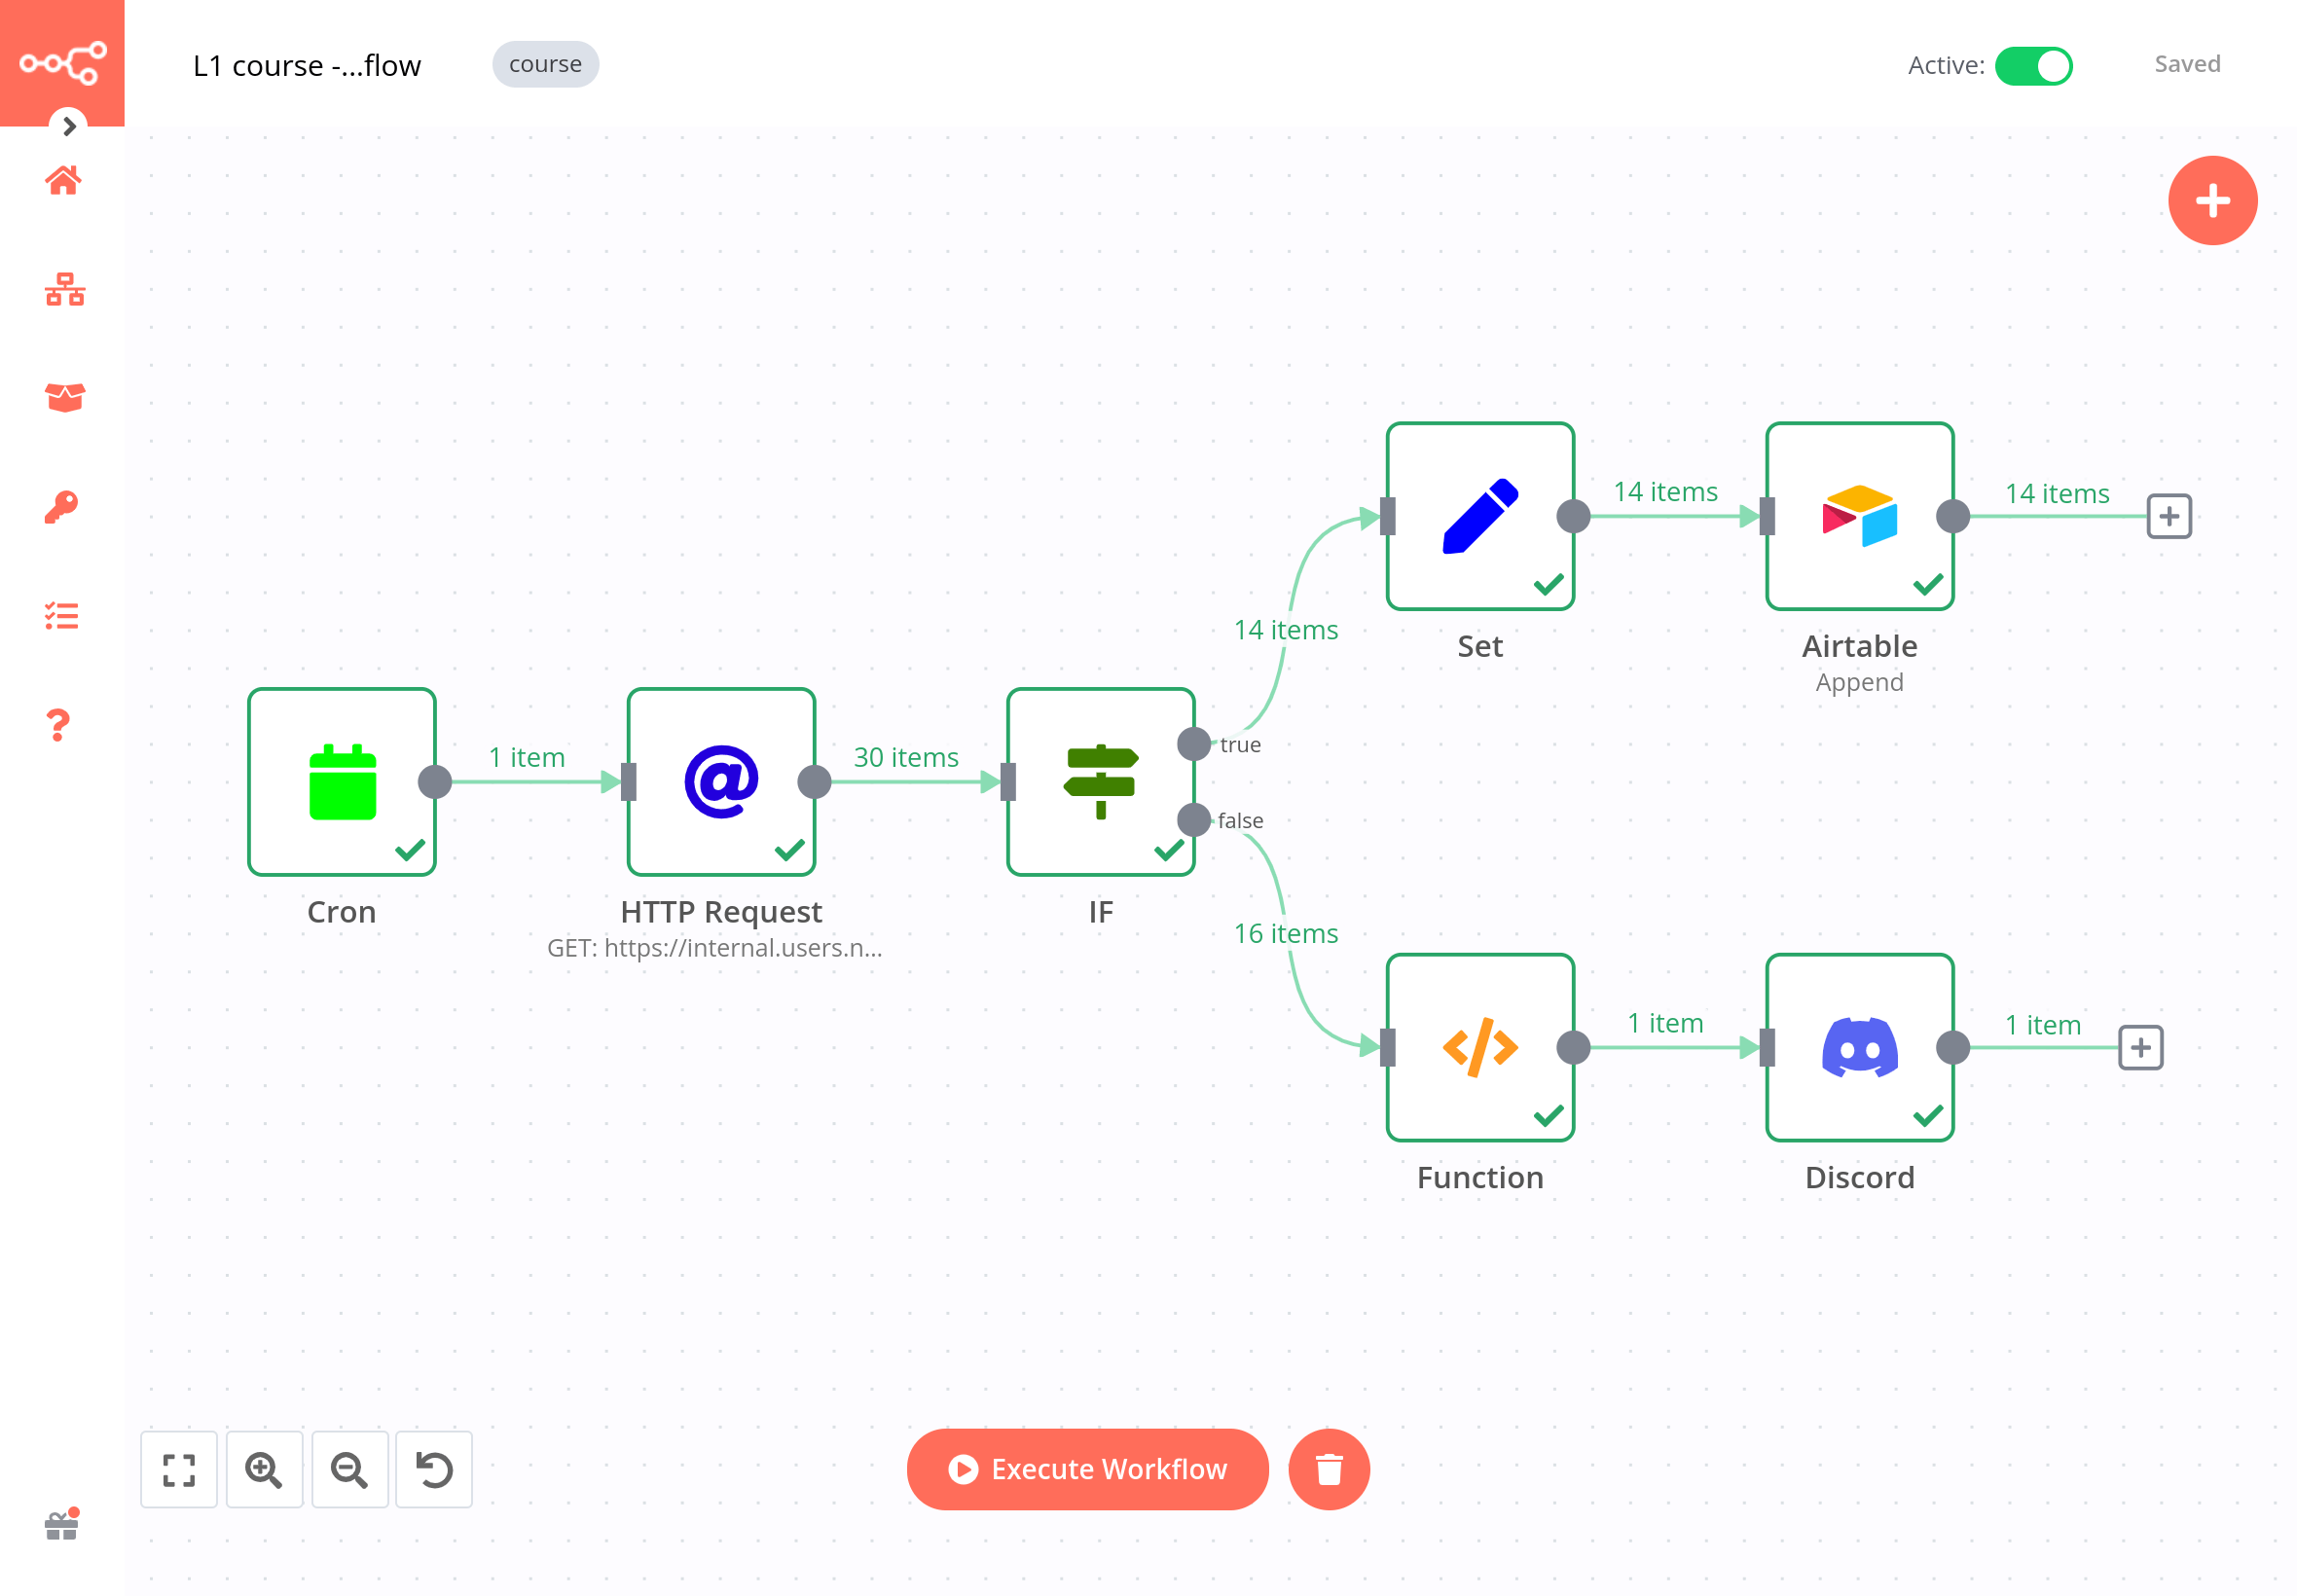The height and width of the screenshot is (1596, 2297).
Task: Click the Execute Workflow button
Action: tap(1086, 1469)
